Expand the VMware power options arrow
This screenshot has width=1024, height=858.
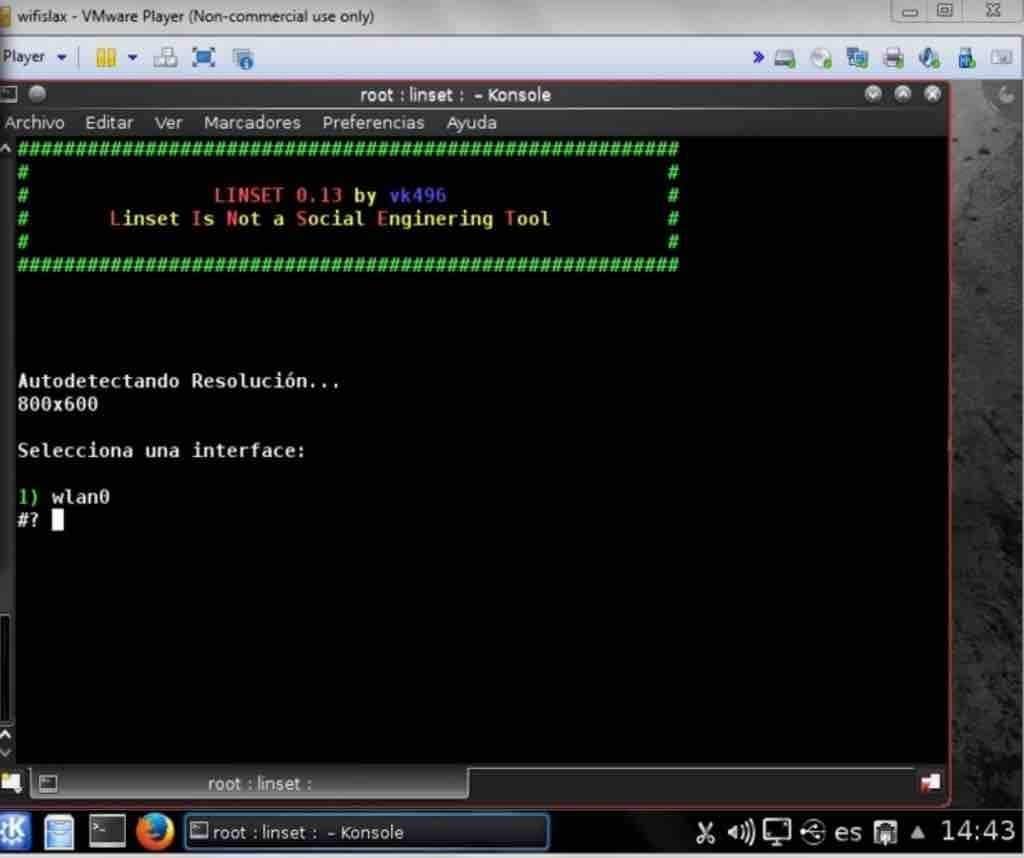pos(132,58)
